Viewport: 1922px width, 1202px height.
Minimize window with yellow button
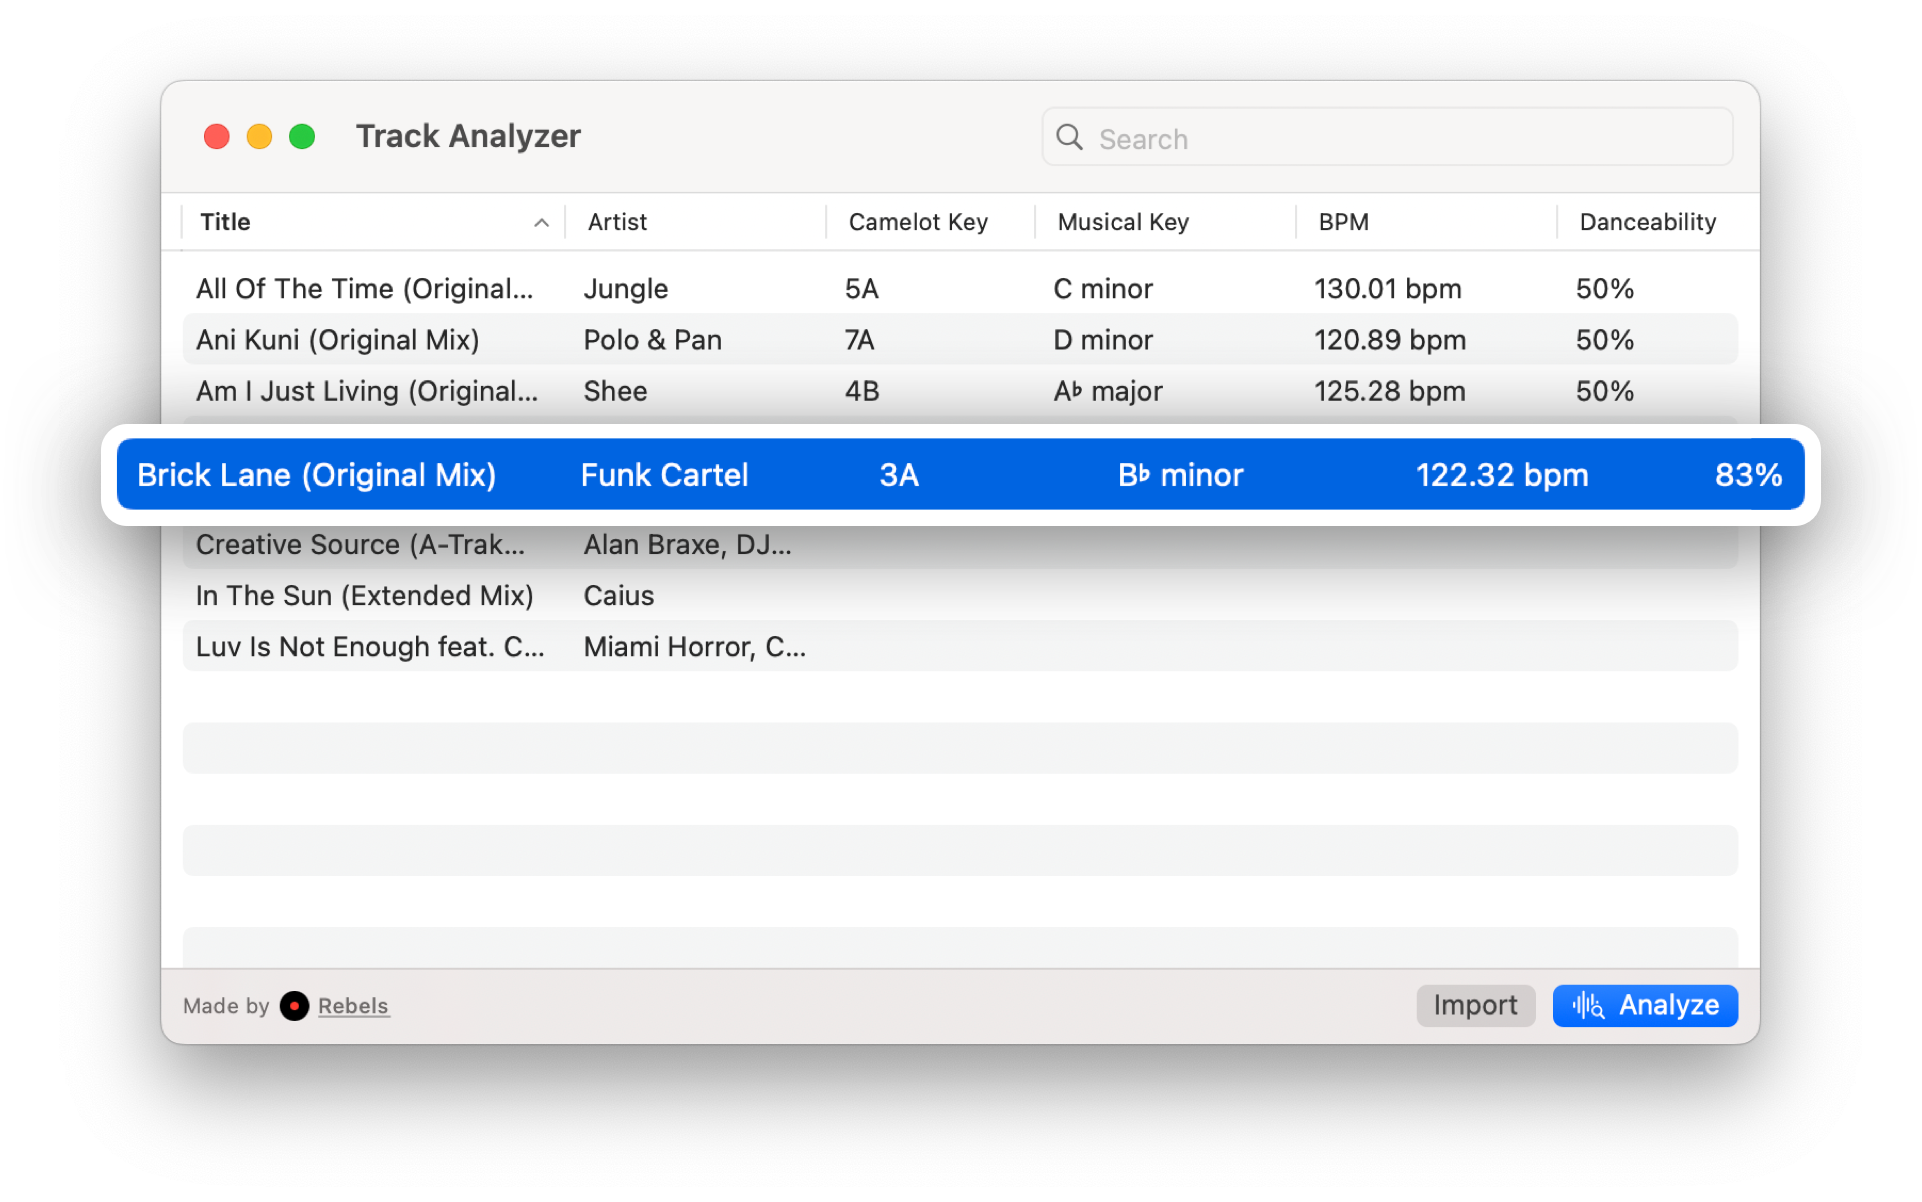coord(259,136)
